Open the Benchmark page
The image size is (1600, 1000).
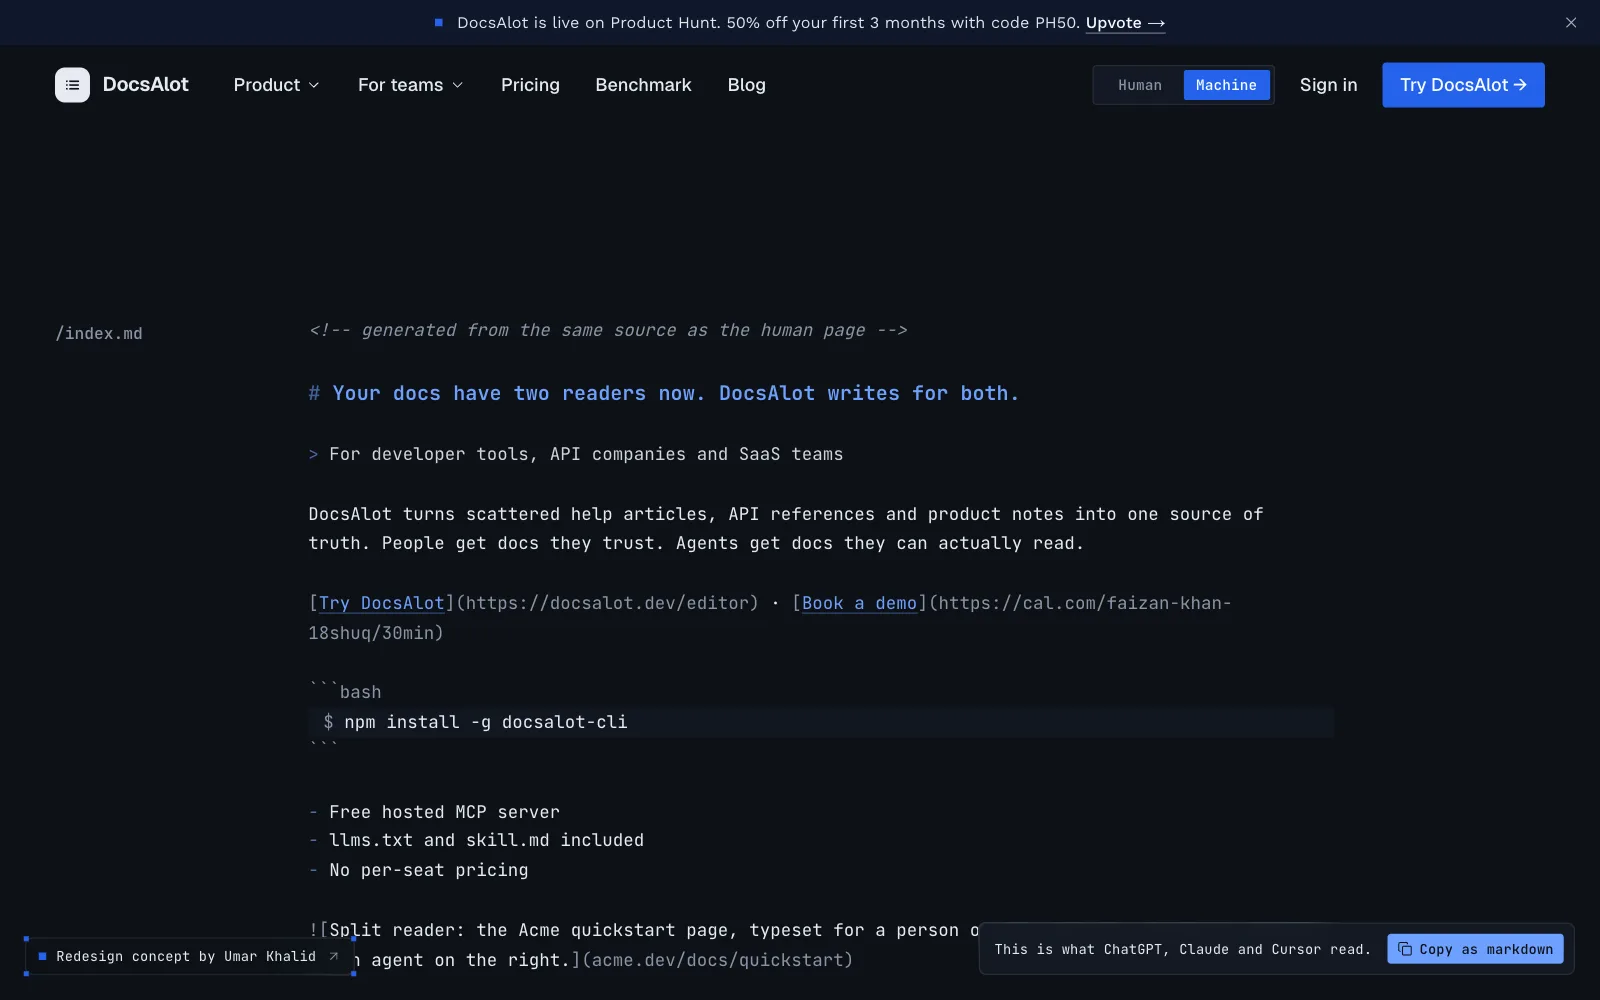point(643,85)
